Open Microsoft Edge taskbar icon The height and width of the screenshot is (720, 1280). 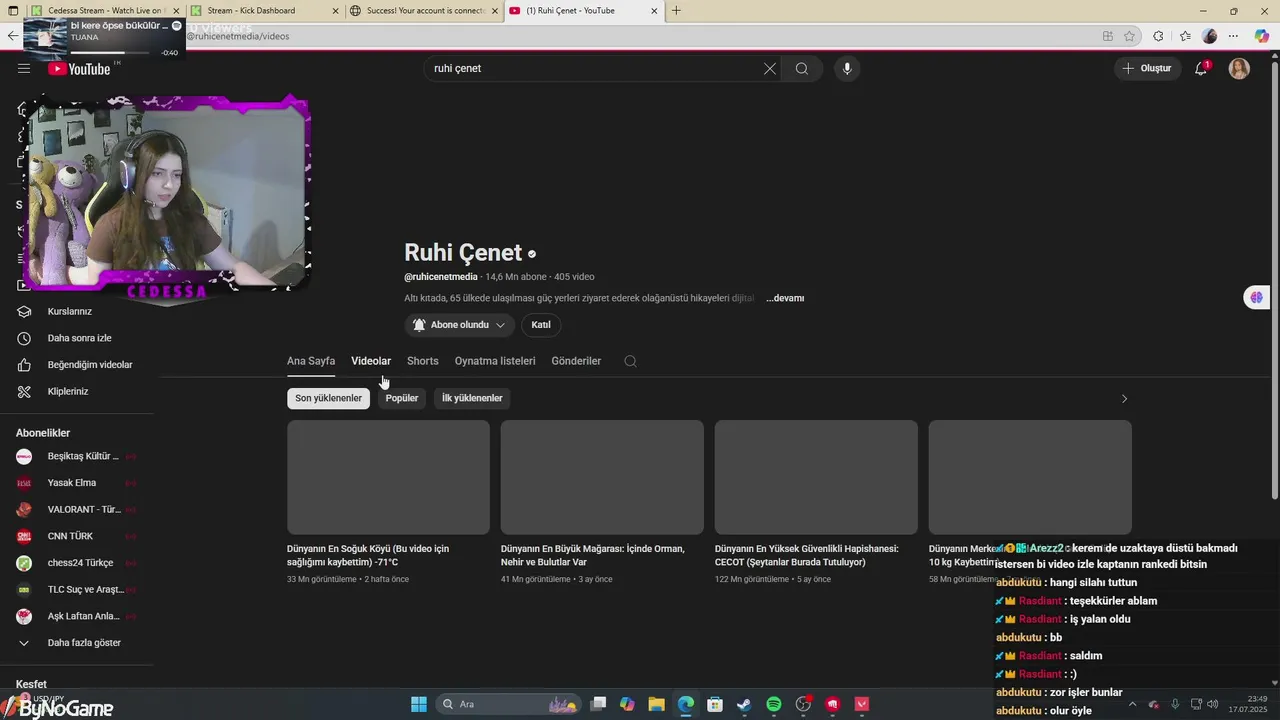click(x=686, y=704)
